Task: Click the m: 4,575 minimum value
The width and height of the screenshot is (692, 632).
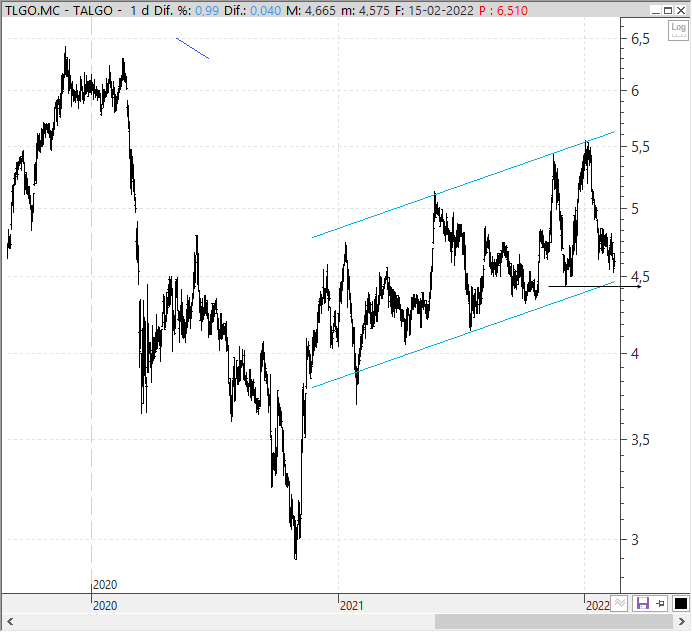Action: (365, 10)
